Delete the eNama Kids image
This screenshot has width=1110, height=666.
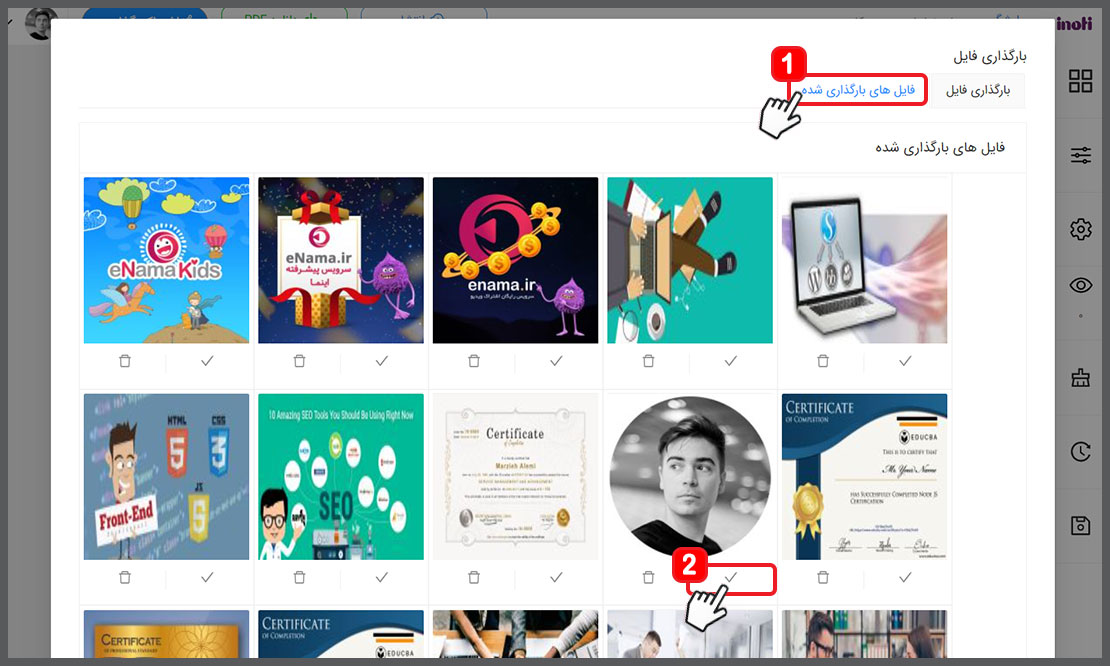pyautogui.click(x=125, y=361)
